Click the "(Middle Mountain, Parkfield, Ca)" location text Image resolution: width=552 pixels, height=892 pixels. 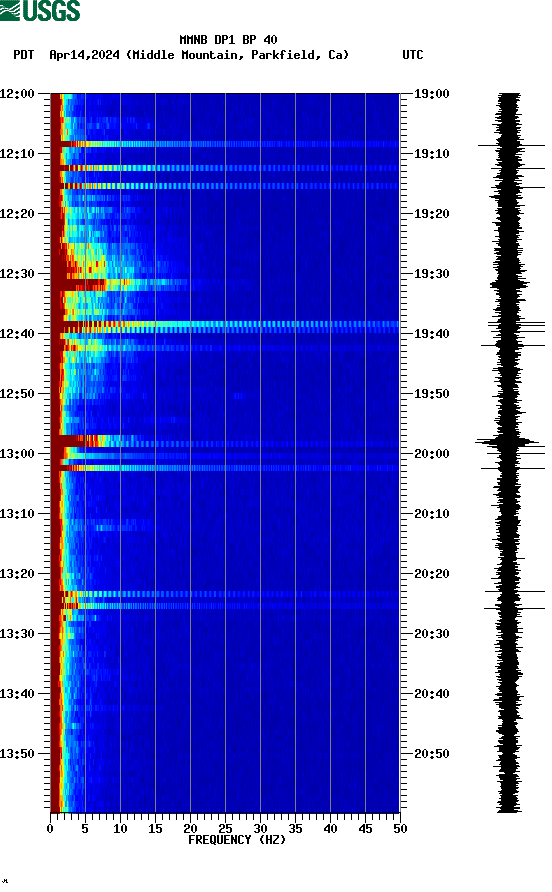[237, 55]
